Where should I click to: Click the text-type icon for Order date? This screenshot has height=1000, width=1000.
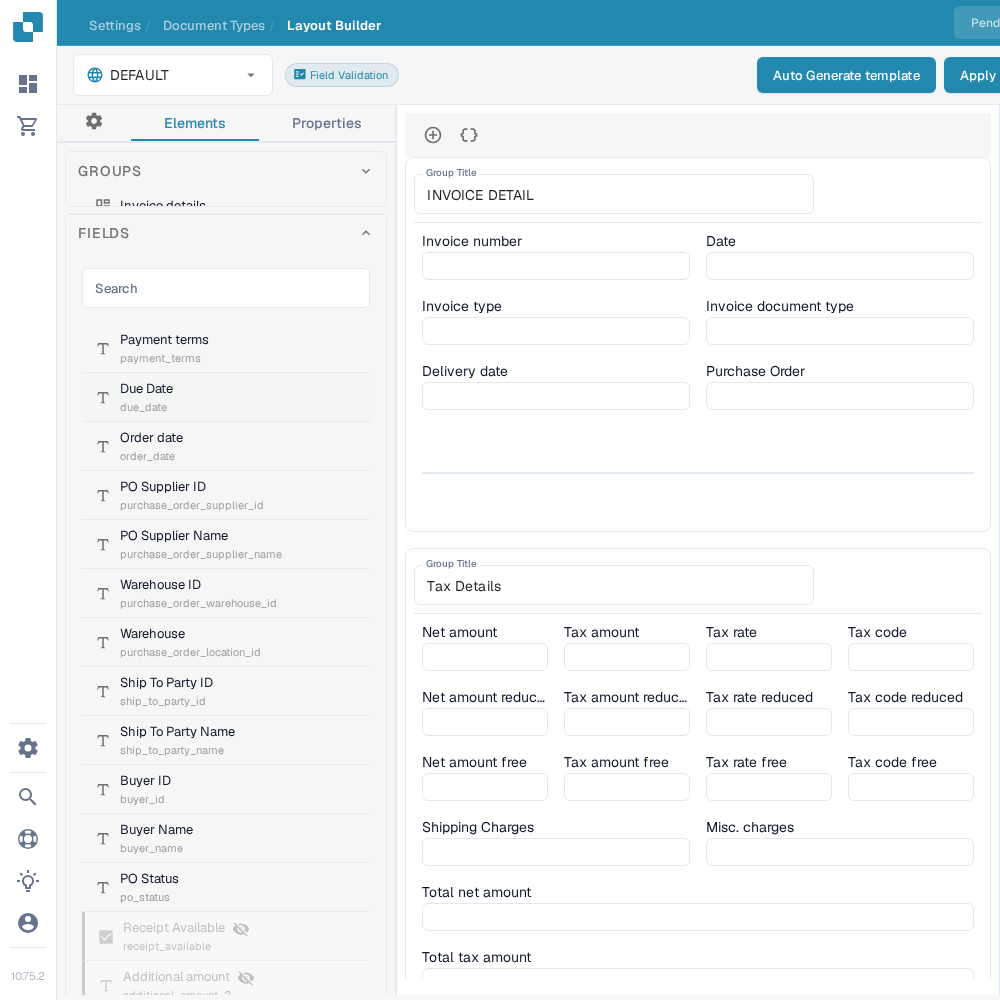103,446
